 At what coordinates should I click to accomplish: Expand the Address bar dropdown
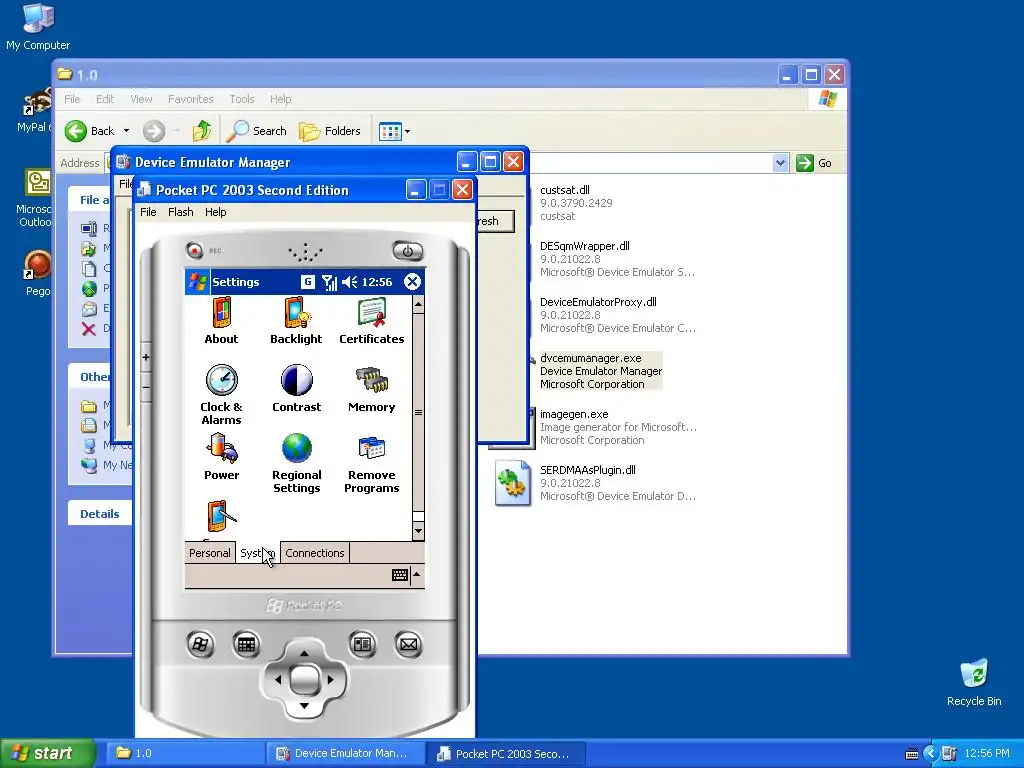point(780,163)
